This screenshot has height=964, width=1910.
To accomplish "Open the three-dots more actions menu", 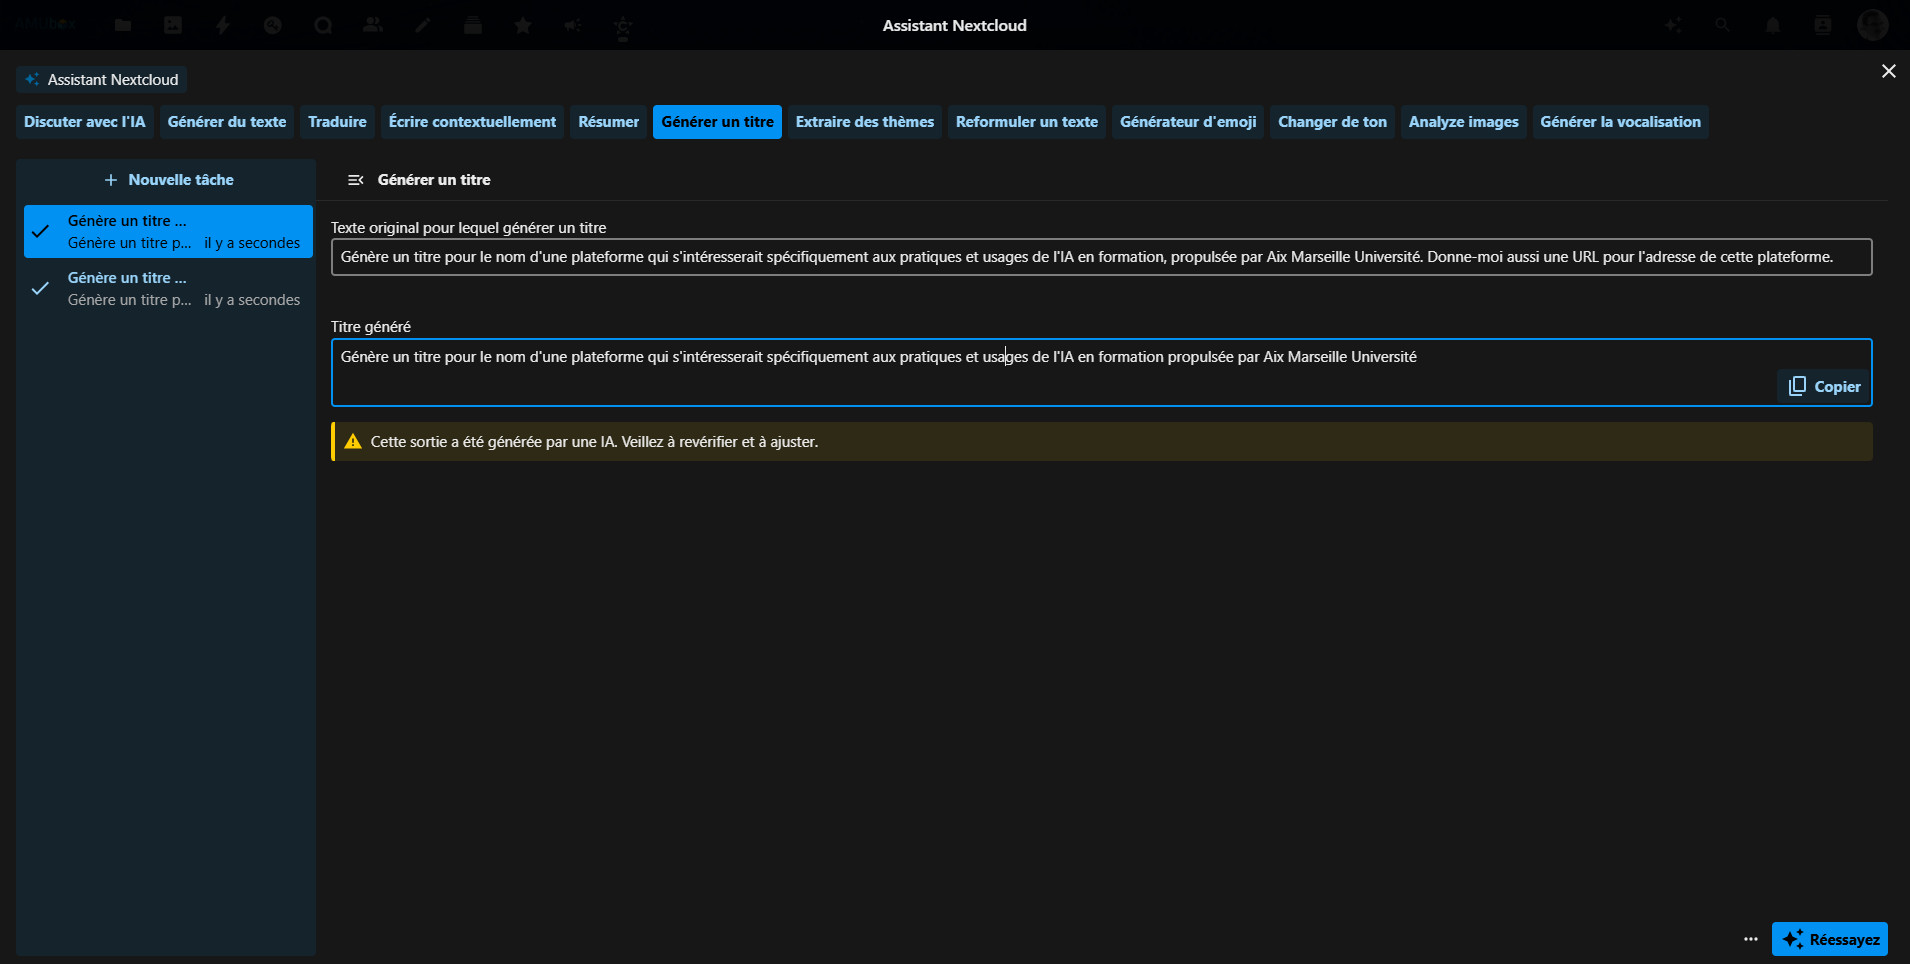I will (1750, 939).
